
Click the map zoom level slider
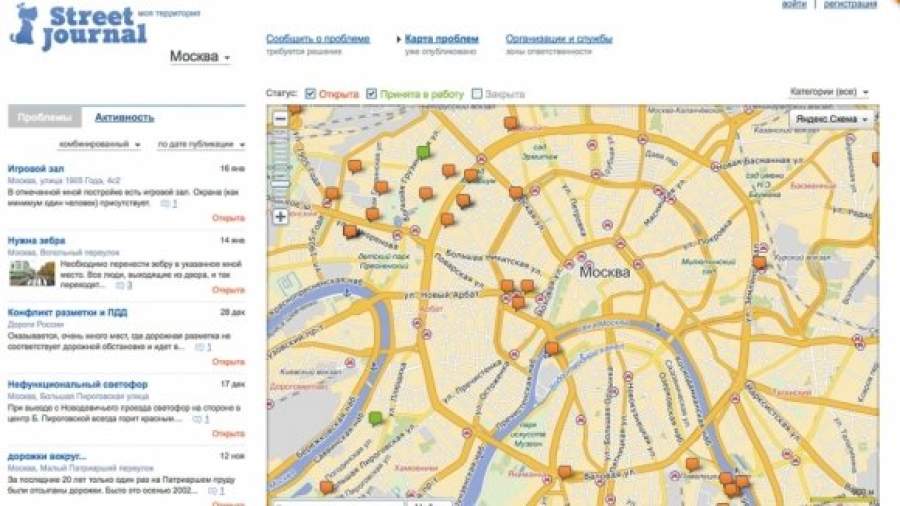pos(280,165)
